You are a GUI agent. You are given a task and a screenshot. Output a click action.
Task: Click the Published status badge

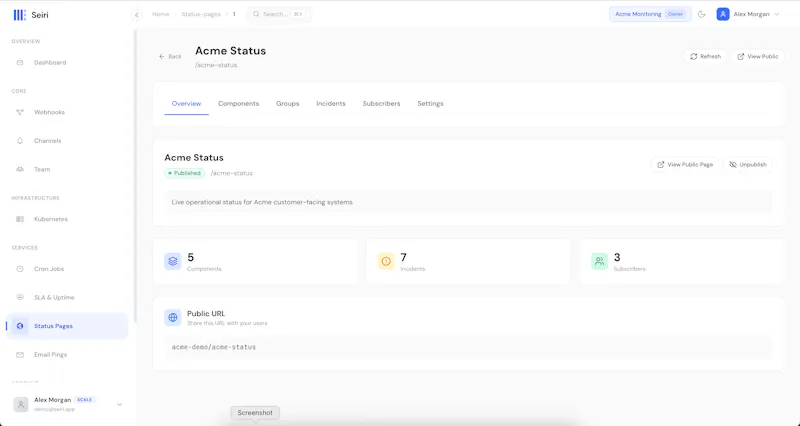[x=185, y=173]
